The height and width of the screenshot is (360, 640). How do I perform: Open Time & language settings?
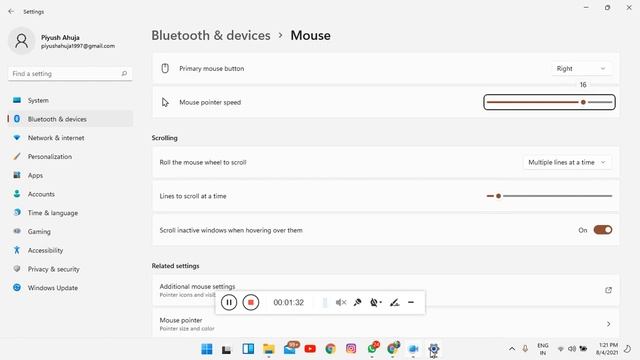point(70,213)
